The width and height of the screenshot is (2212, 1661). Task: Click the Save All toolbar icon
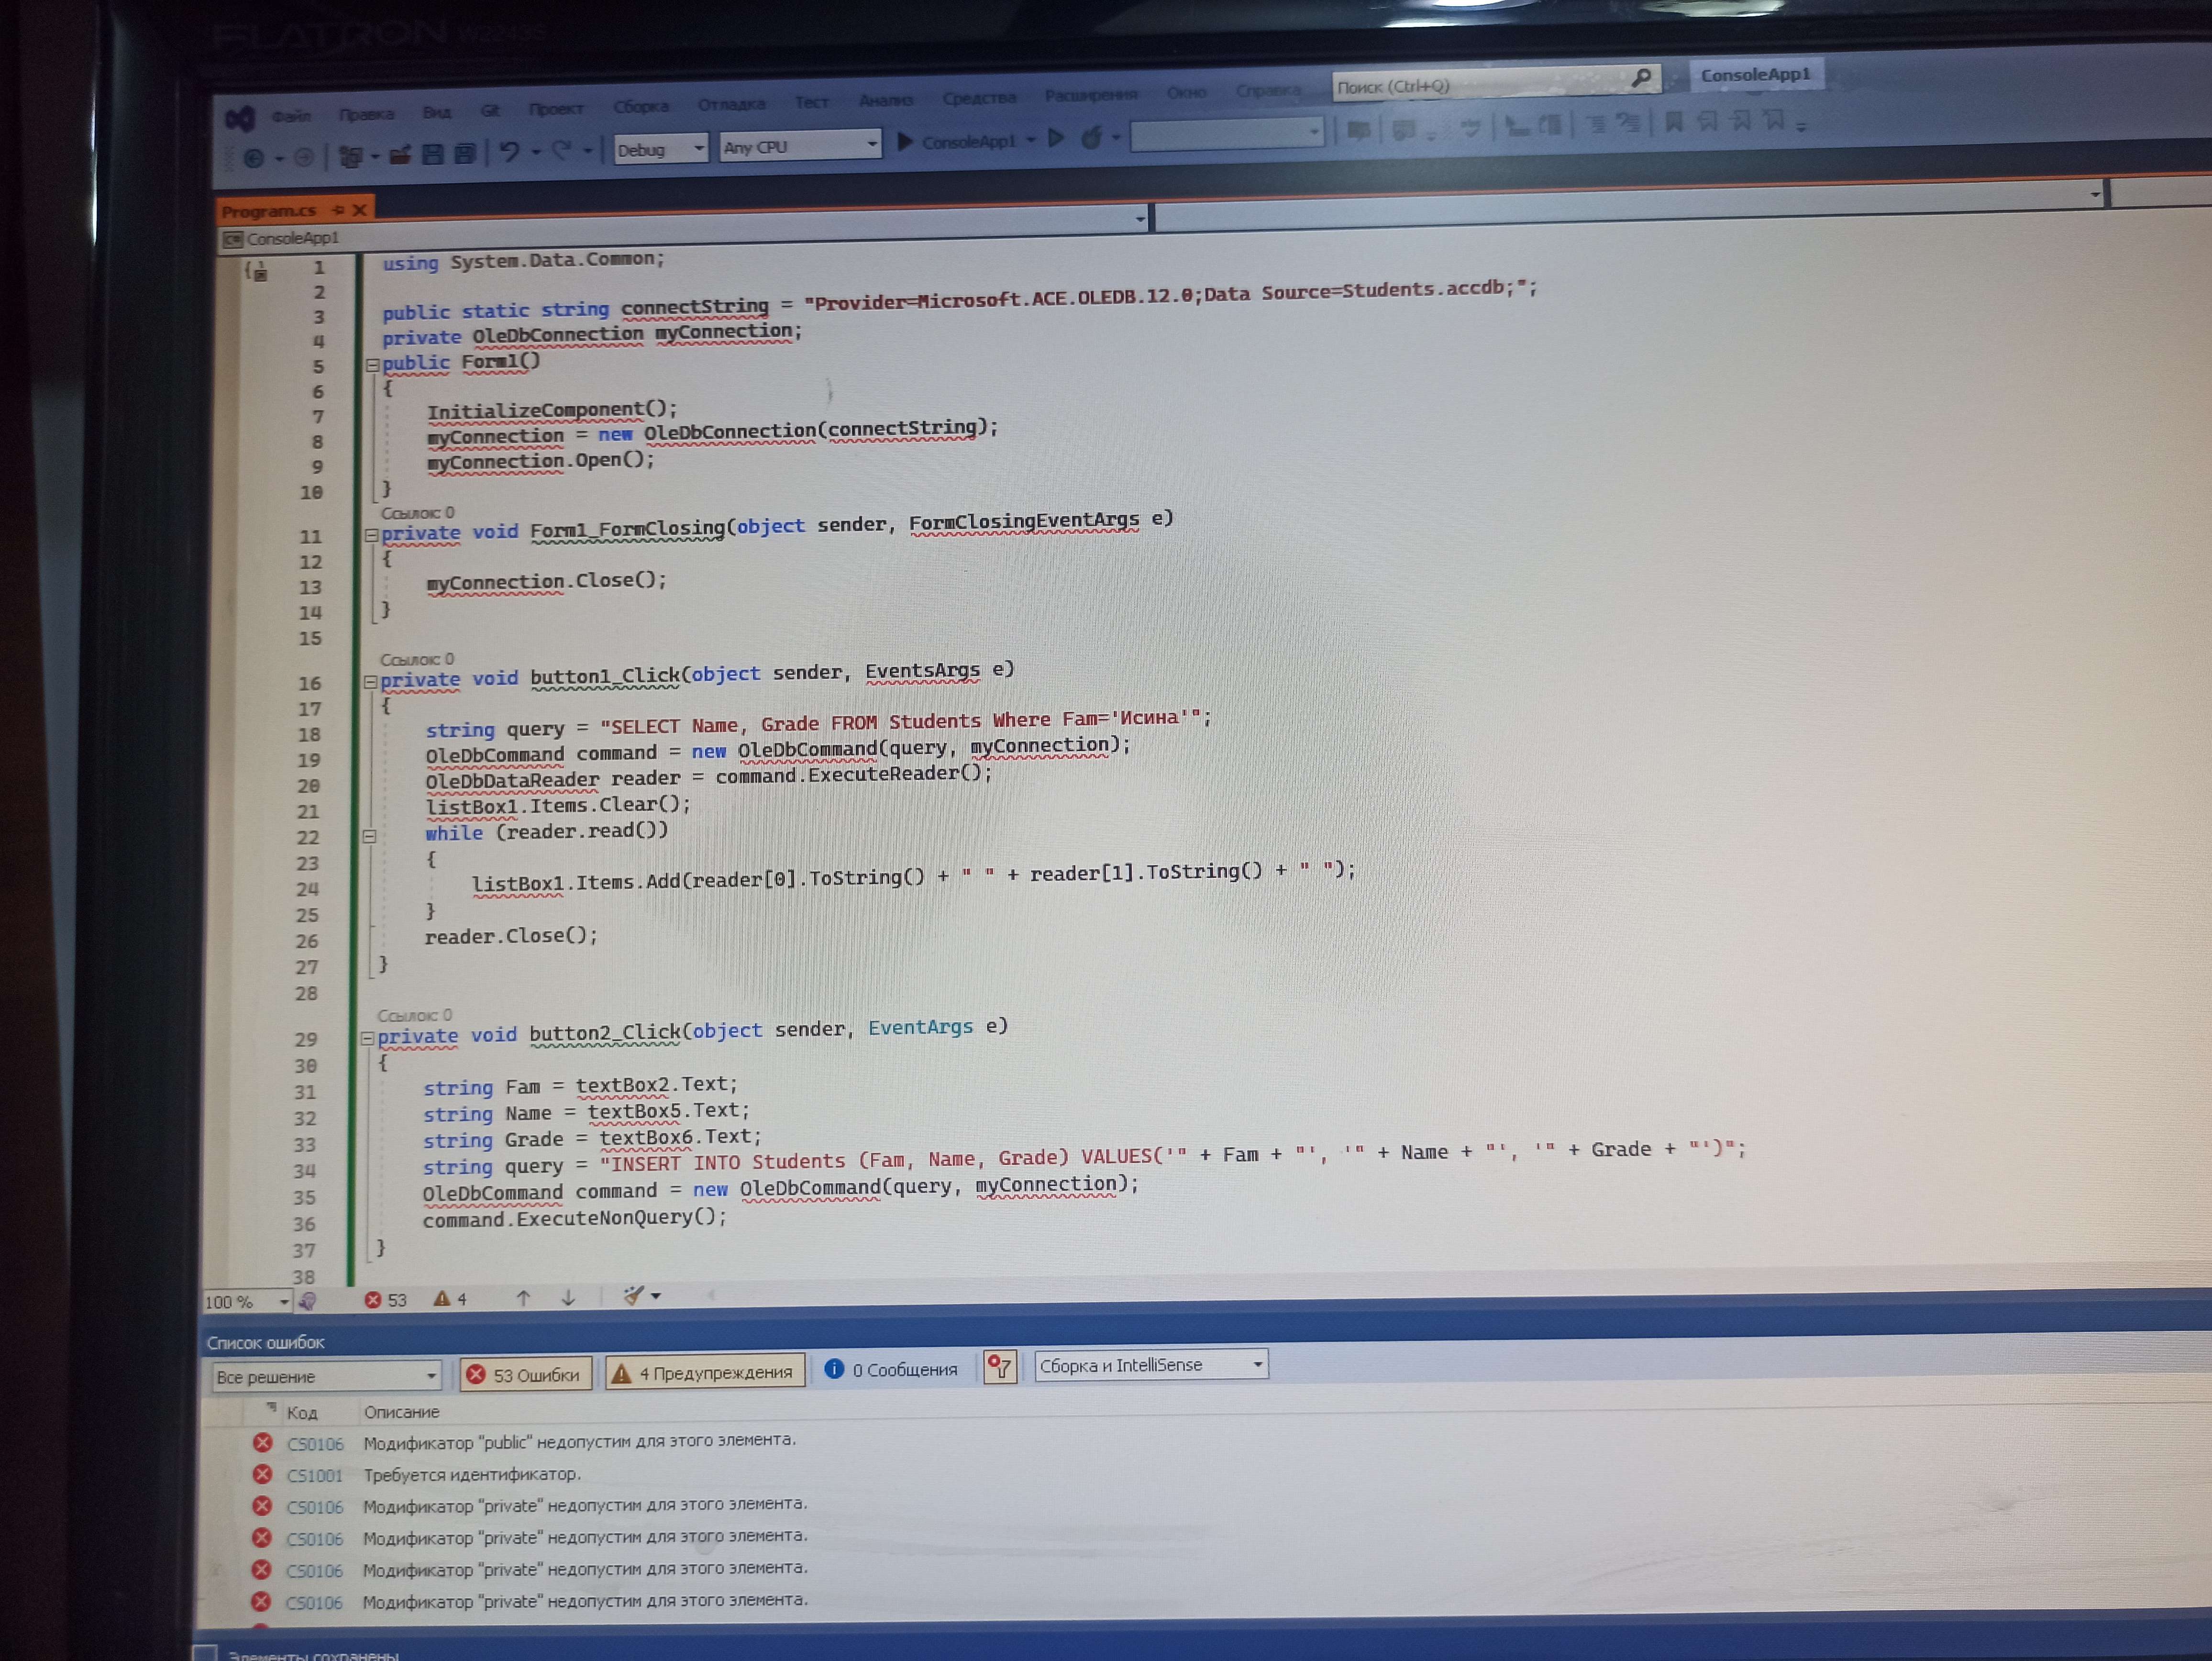pos(465,152)
